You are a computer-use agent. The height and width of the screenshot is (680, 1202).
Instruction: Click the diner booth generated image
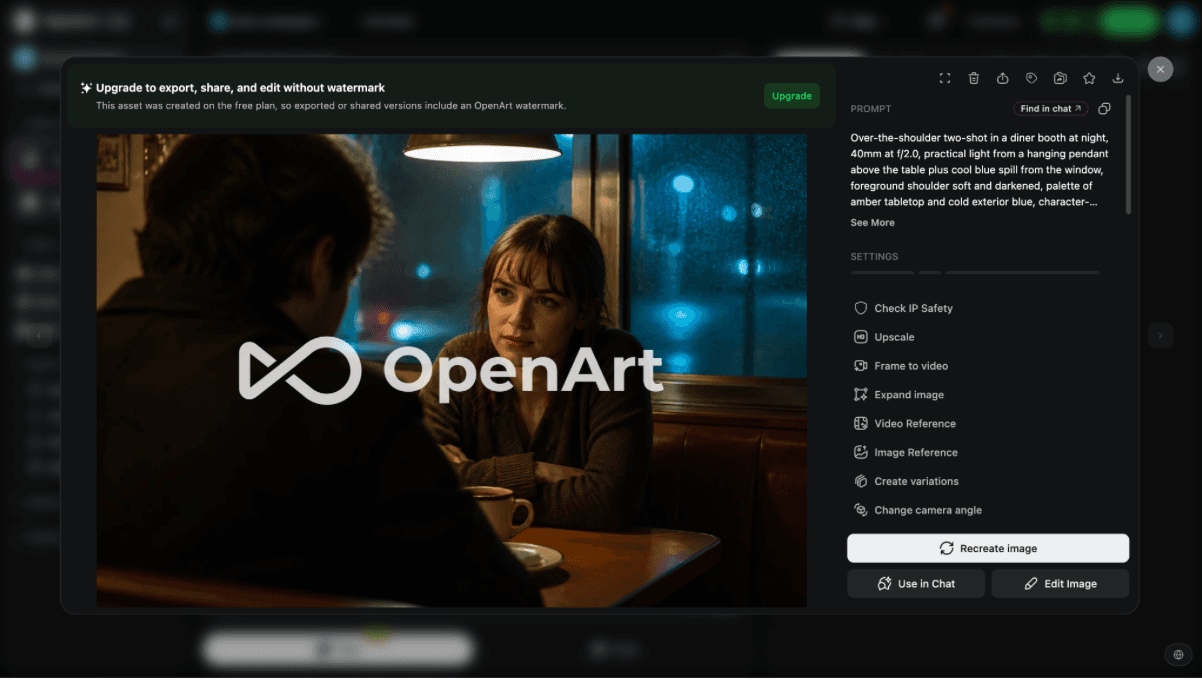pos(451,370)
